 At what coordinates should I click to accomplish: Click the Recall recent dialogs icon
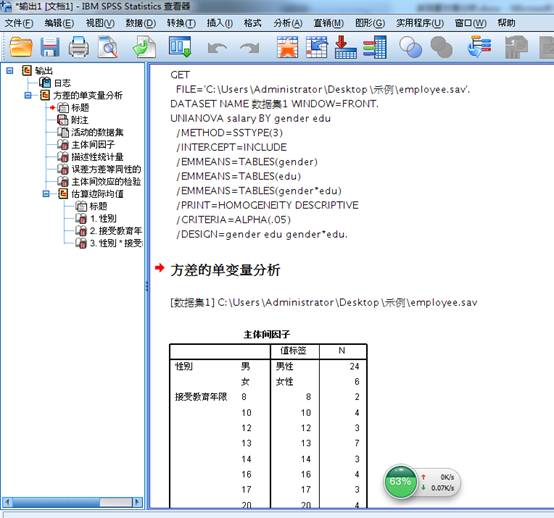180,47
